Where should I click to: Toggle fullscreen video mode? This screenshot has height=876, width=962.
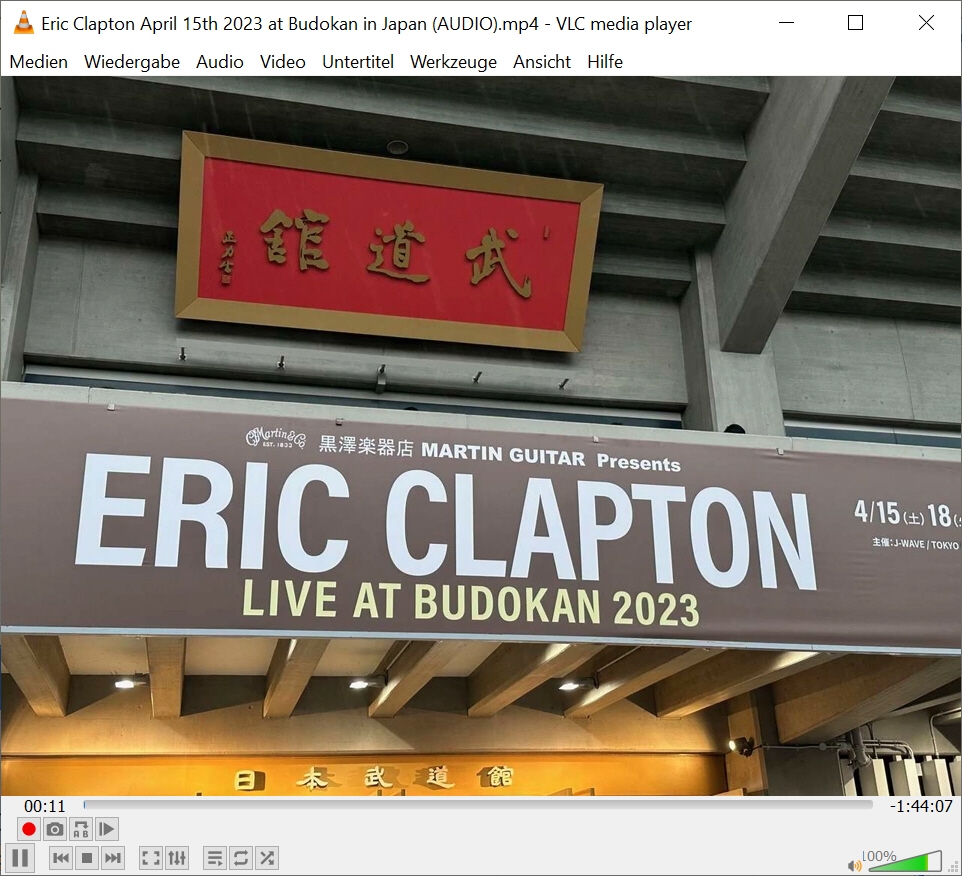tap(151, 858)
